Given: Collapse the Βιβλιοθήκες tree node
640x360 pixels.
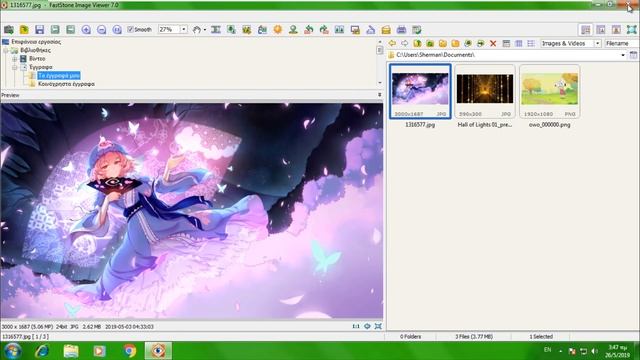Looking at the screenshot, I should point(6,51).
